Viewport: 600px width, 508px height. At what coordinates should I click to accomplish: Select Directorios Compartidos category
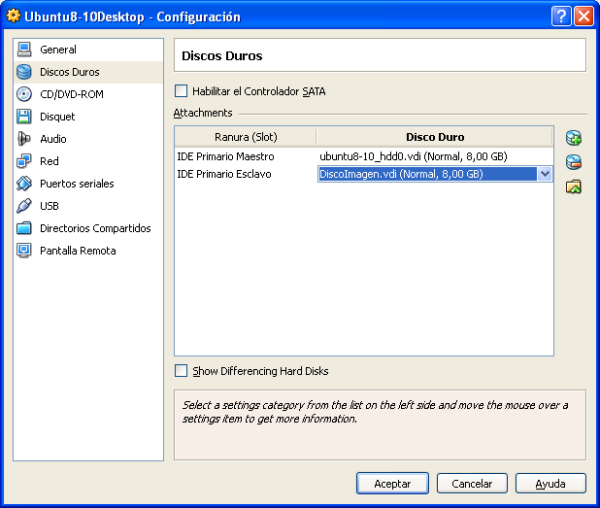click(95, 228)
